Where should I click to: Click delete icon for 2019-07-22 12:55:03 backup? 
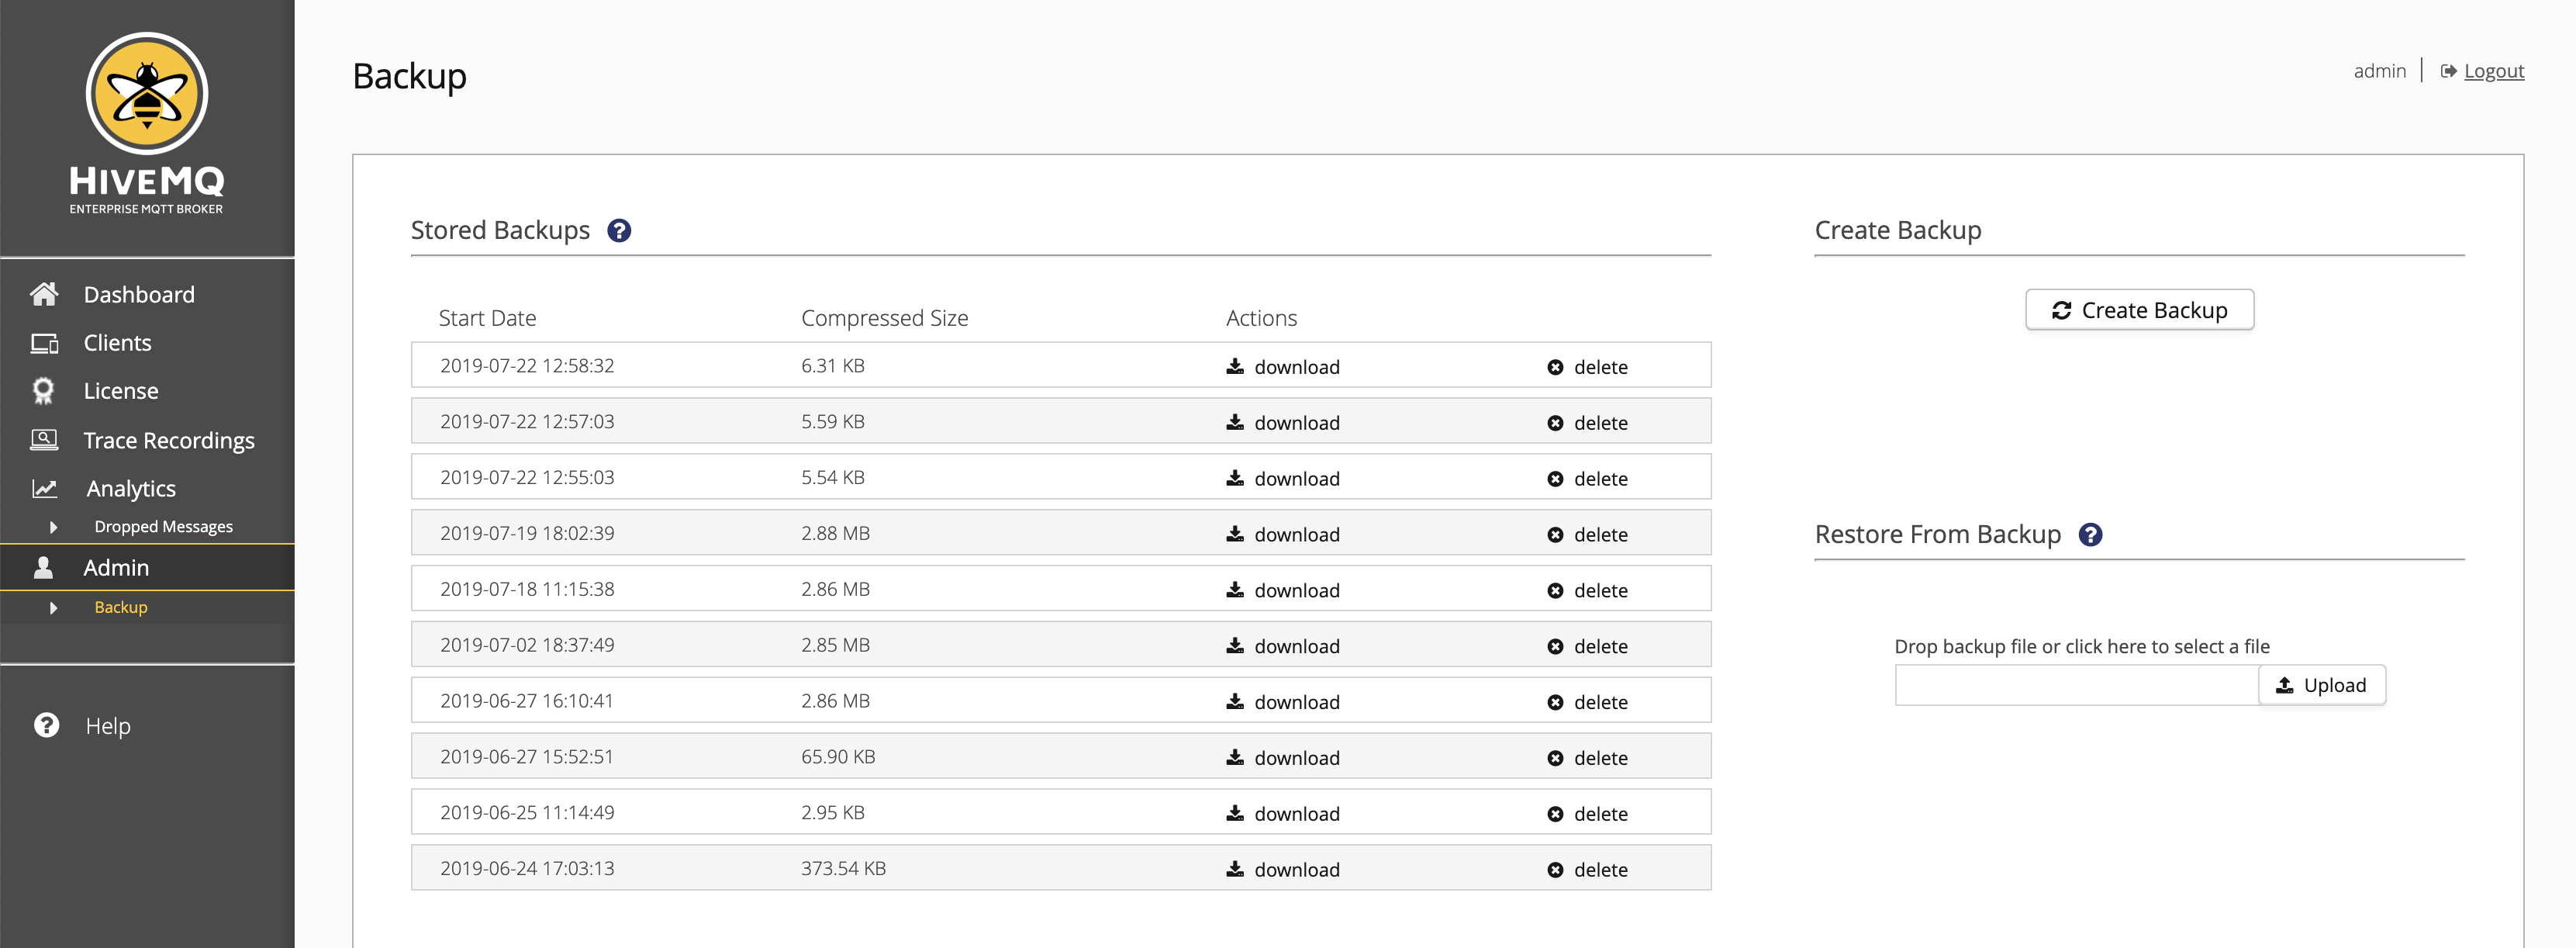[1555, 480]
